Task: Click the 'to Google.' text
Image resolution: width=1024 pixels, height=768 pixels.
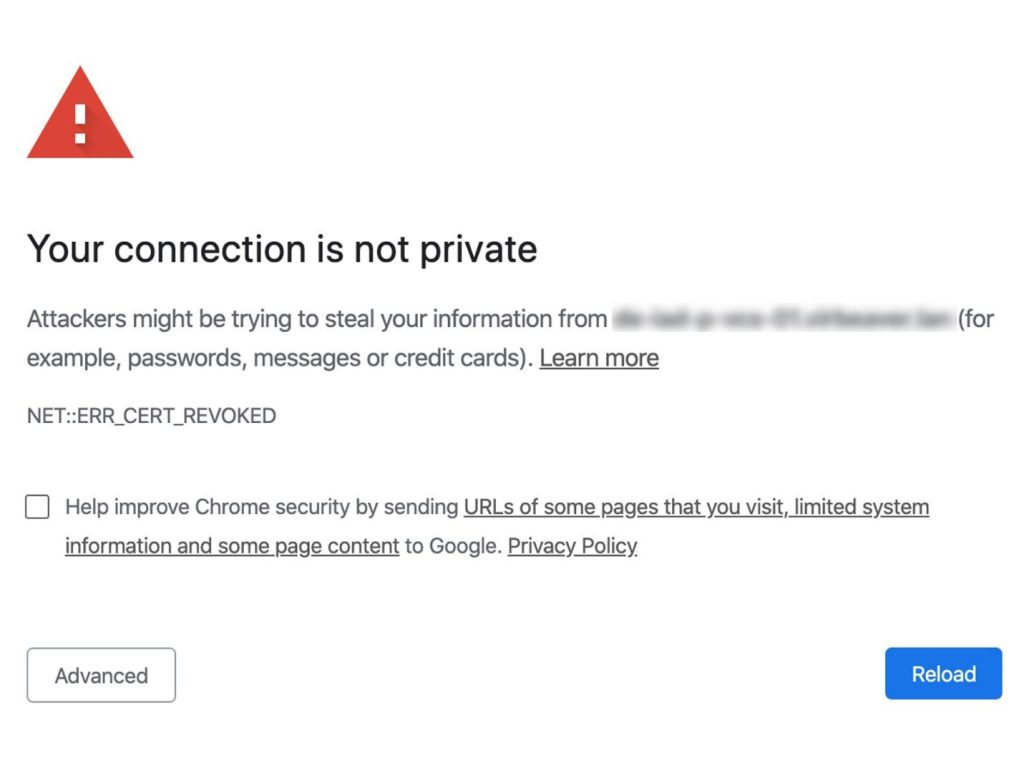Action: (x=453, y=546)
